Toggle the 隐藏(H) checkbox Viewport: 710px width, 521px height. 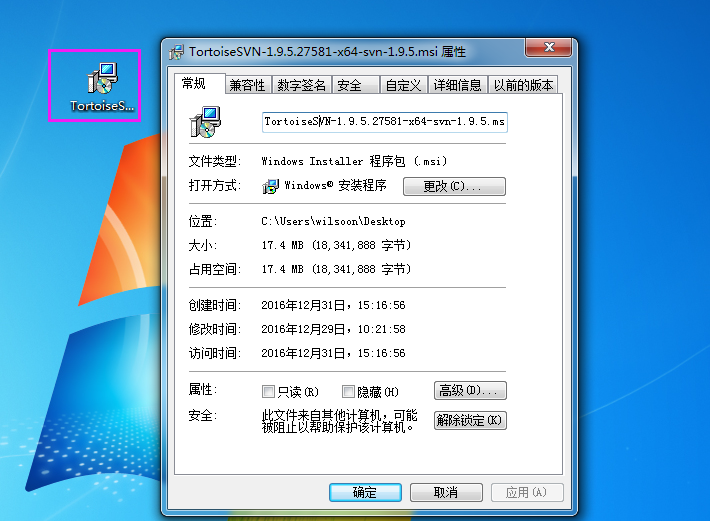(348, 392)
